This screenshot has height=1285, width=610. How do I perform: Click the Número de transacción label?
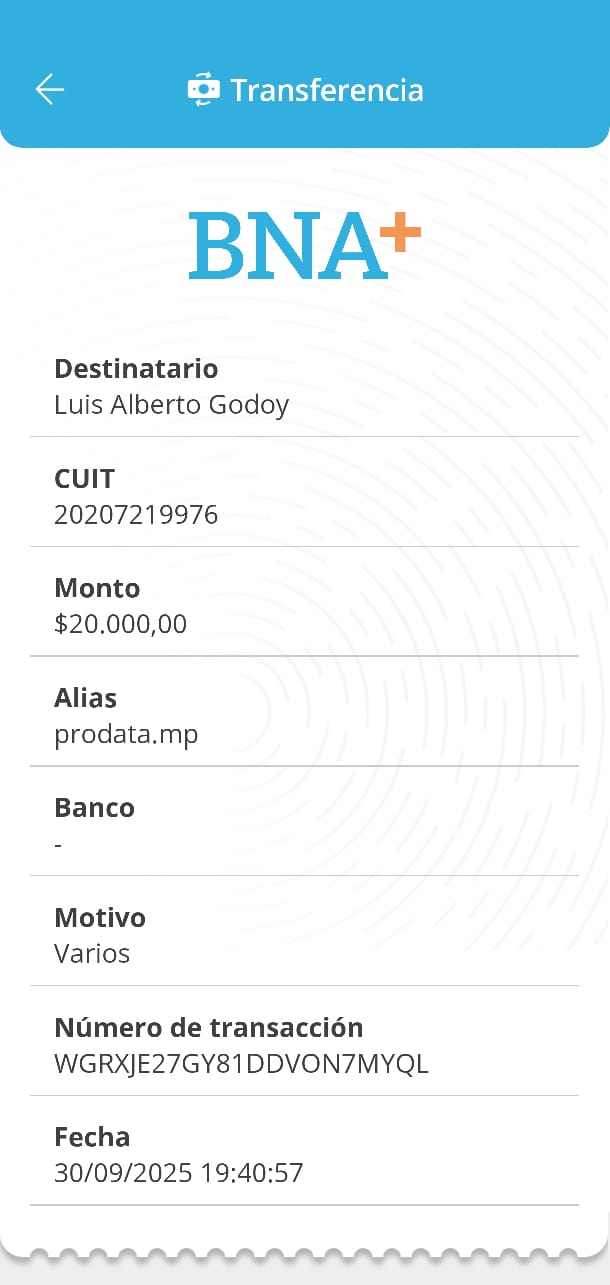coord(209,1027)
